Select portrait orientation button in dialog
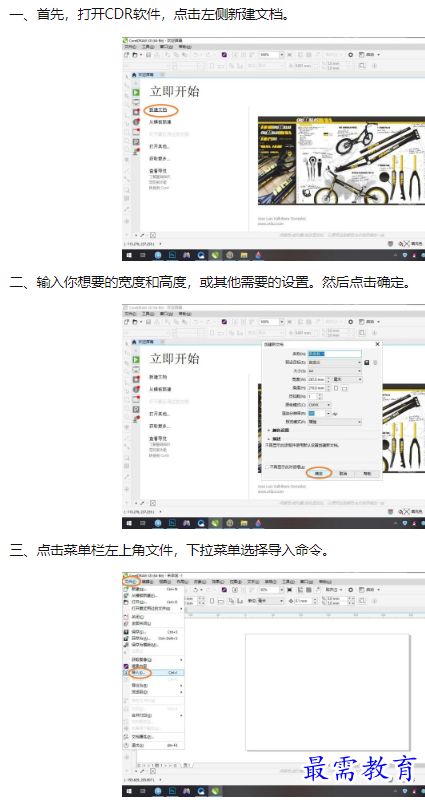Image resolution: width=425 pixels, height=800 pixels. point(336,388)
